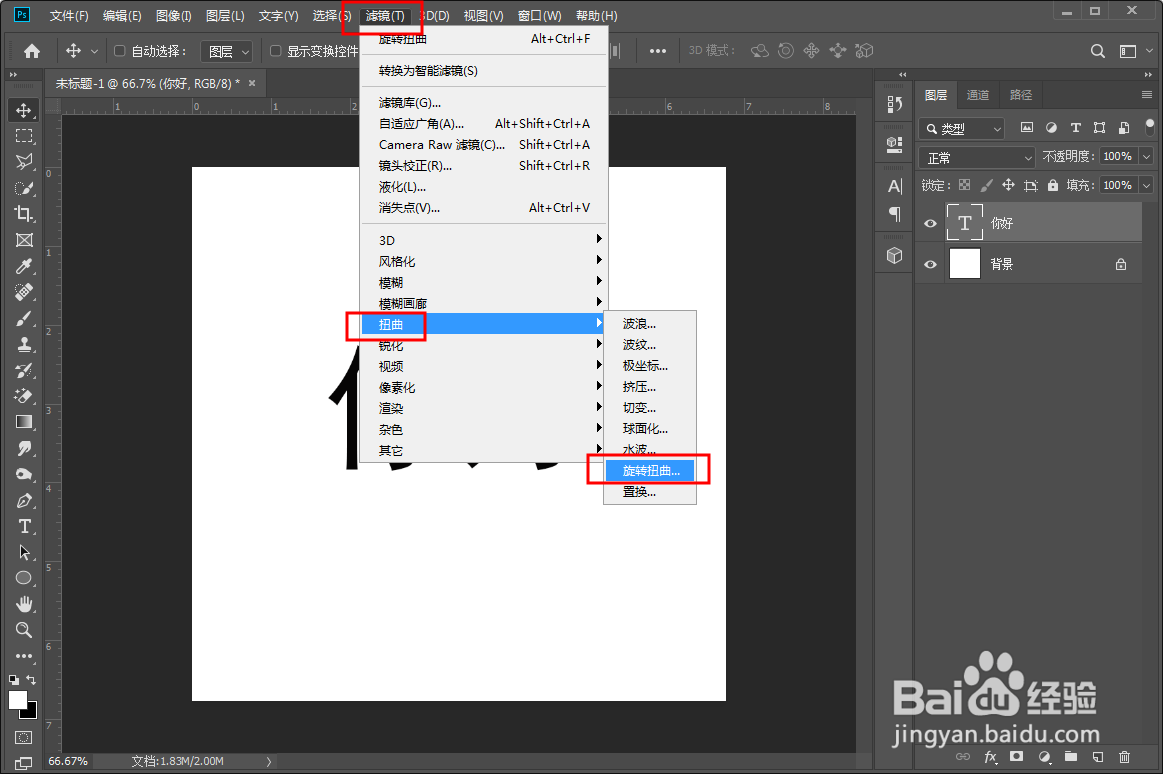This screenshot has height=774, width=1163.
Task: Click the foreground color swatch
Action: 16,699
